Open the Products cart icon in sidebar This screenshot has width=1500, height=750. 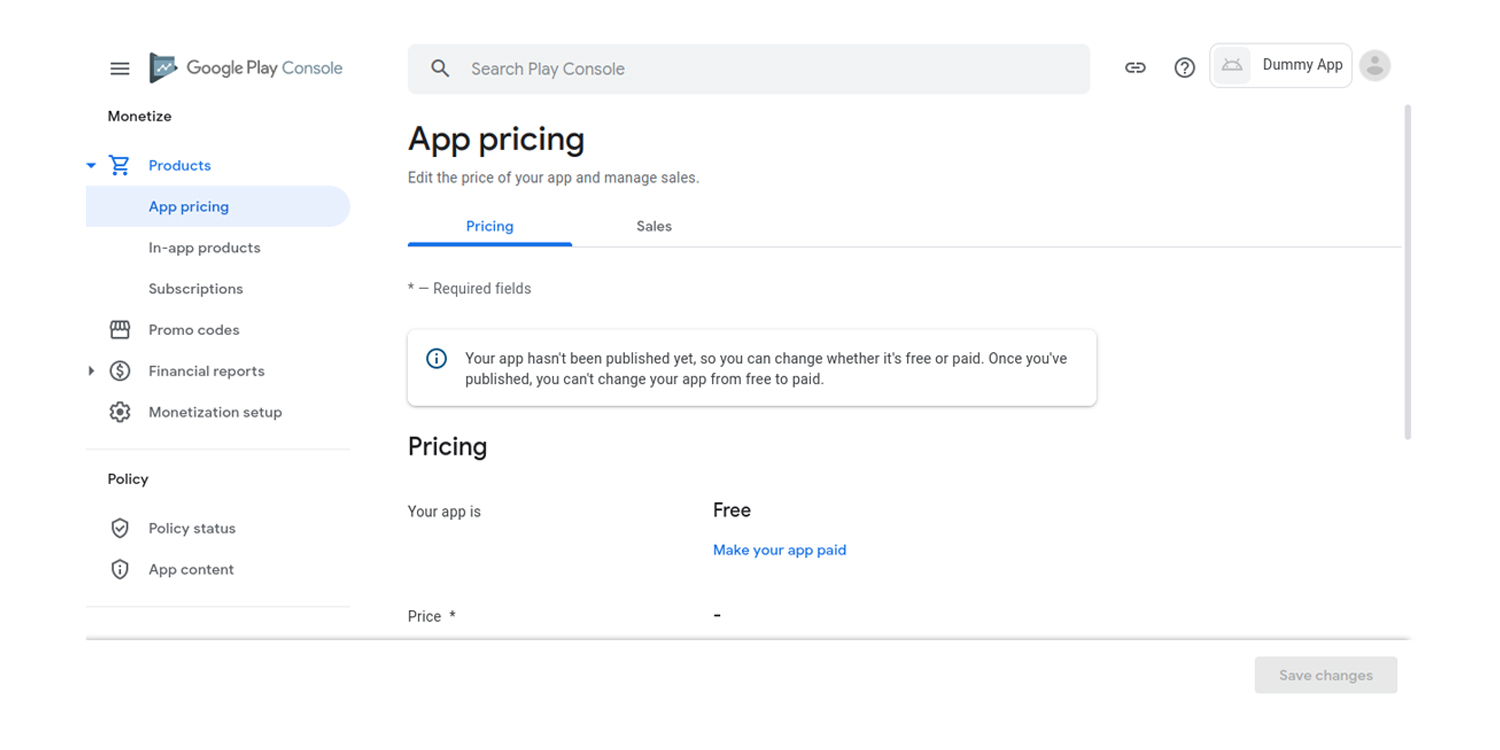click(x=119, y=165)
